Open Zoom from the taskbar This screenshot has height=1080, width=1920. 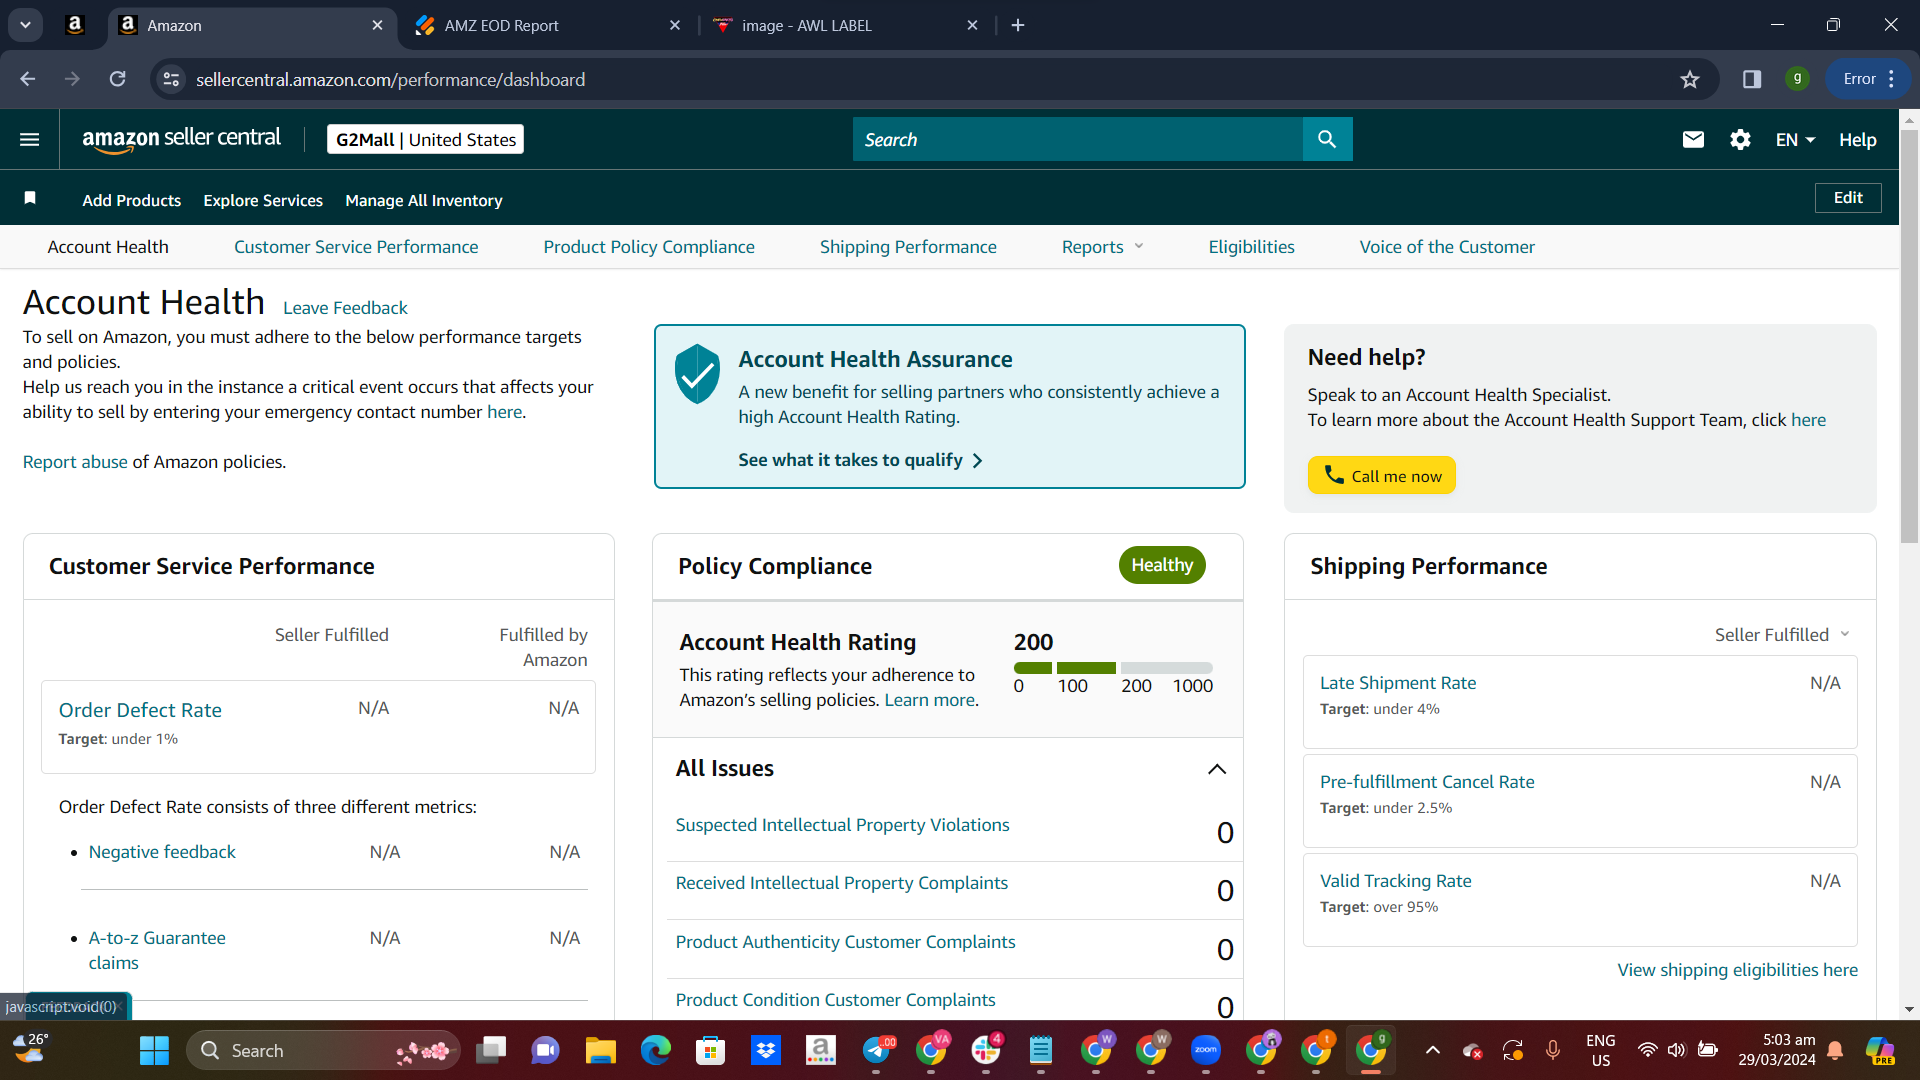[1206, 1050]
